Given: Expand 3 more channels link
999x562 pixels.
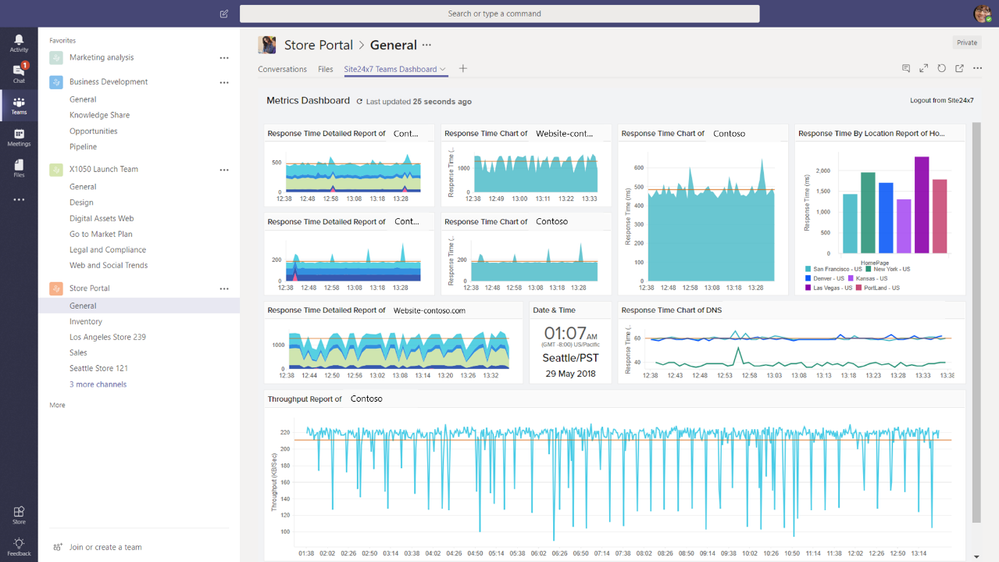Looking at the screenshot, I should coord(97,384).
